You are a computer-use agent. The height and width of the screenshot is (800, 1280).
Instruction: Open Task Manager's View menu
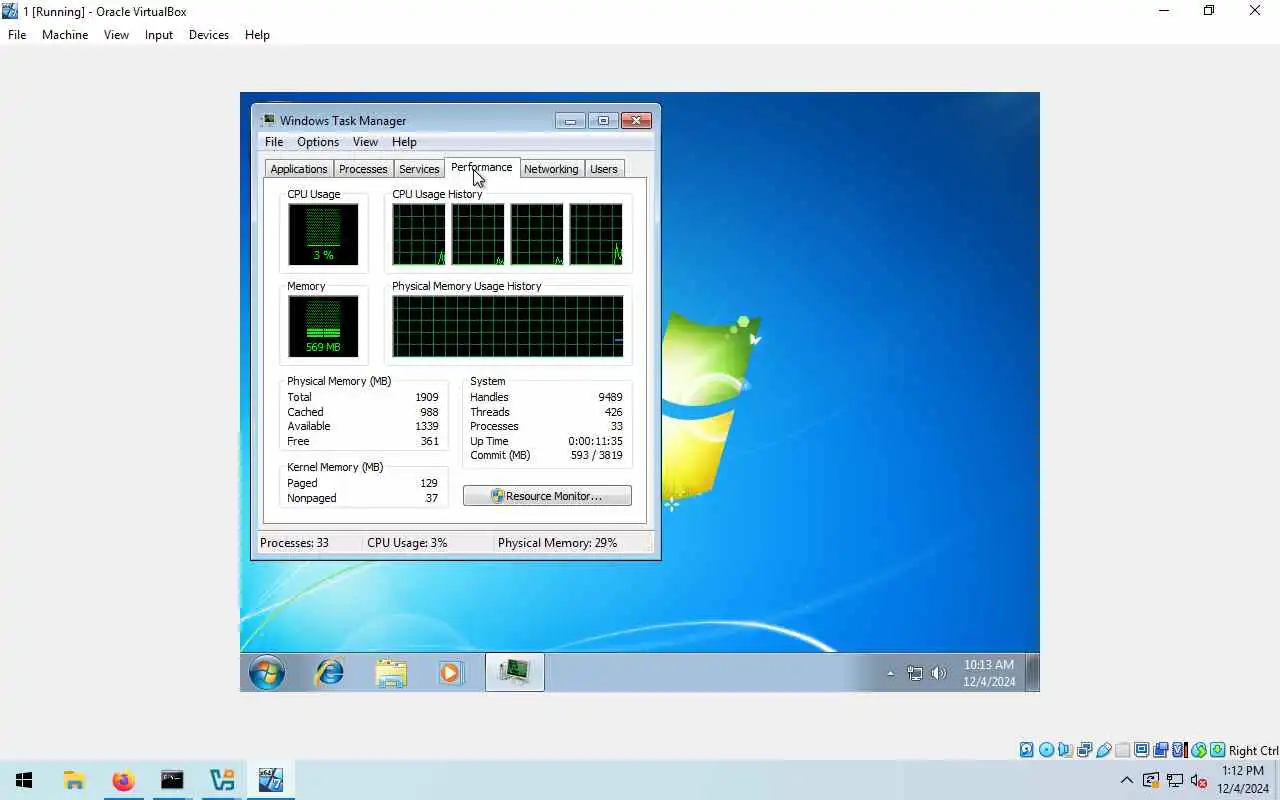[366, 142]
